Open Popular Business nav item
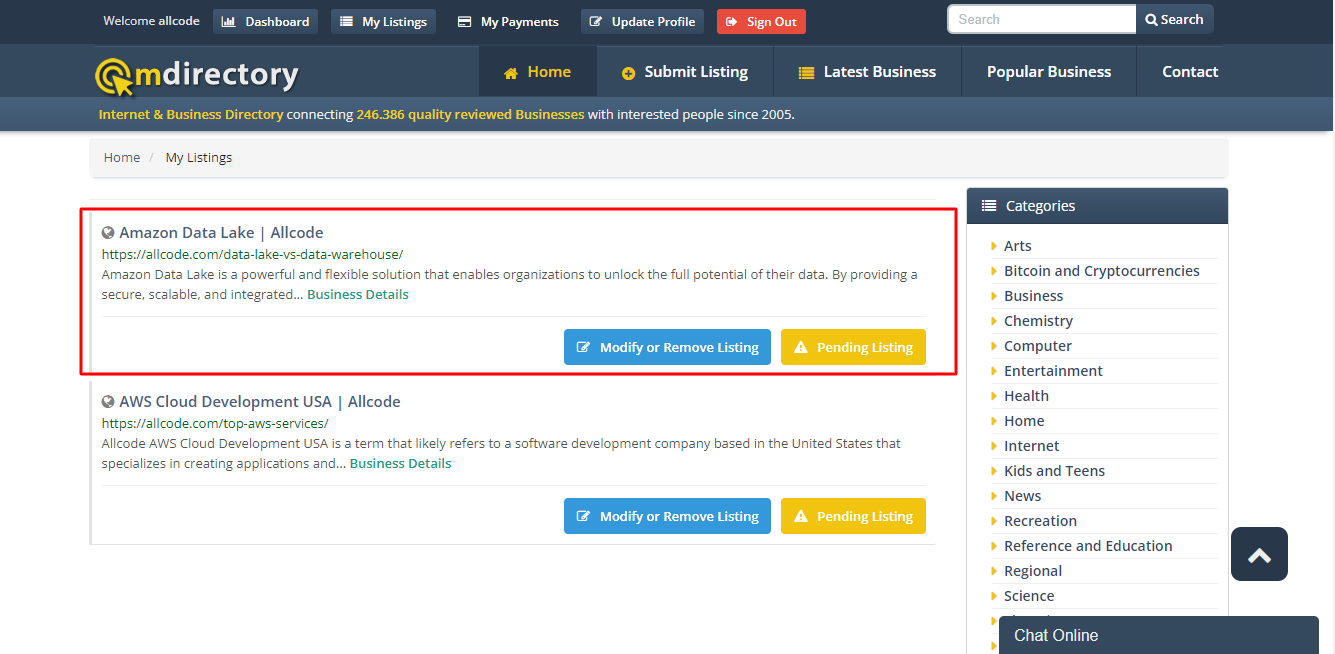Screen dimensions: 1335x654 1049,72
